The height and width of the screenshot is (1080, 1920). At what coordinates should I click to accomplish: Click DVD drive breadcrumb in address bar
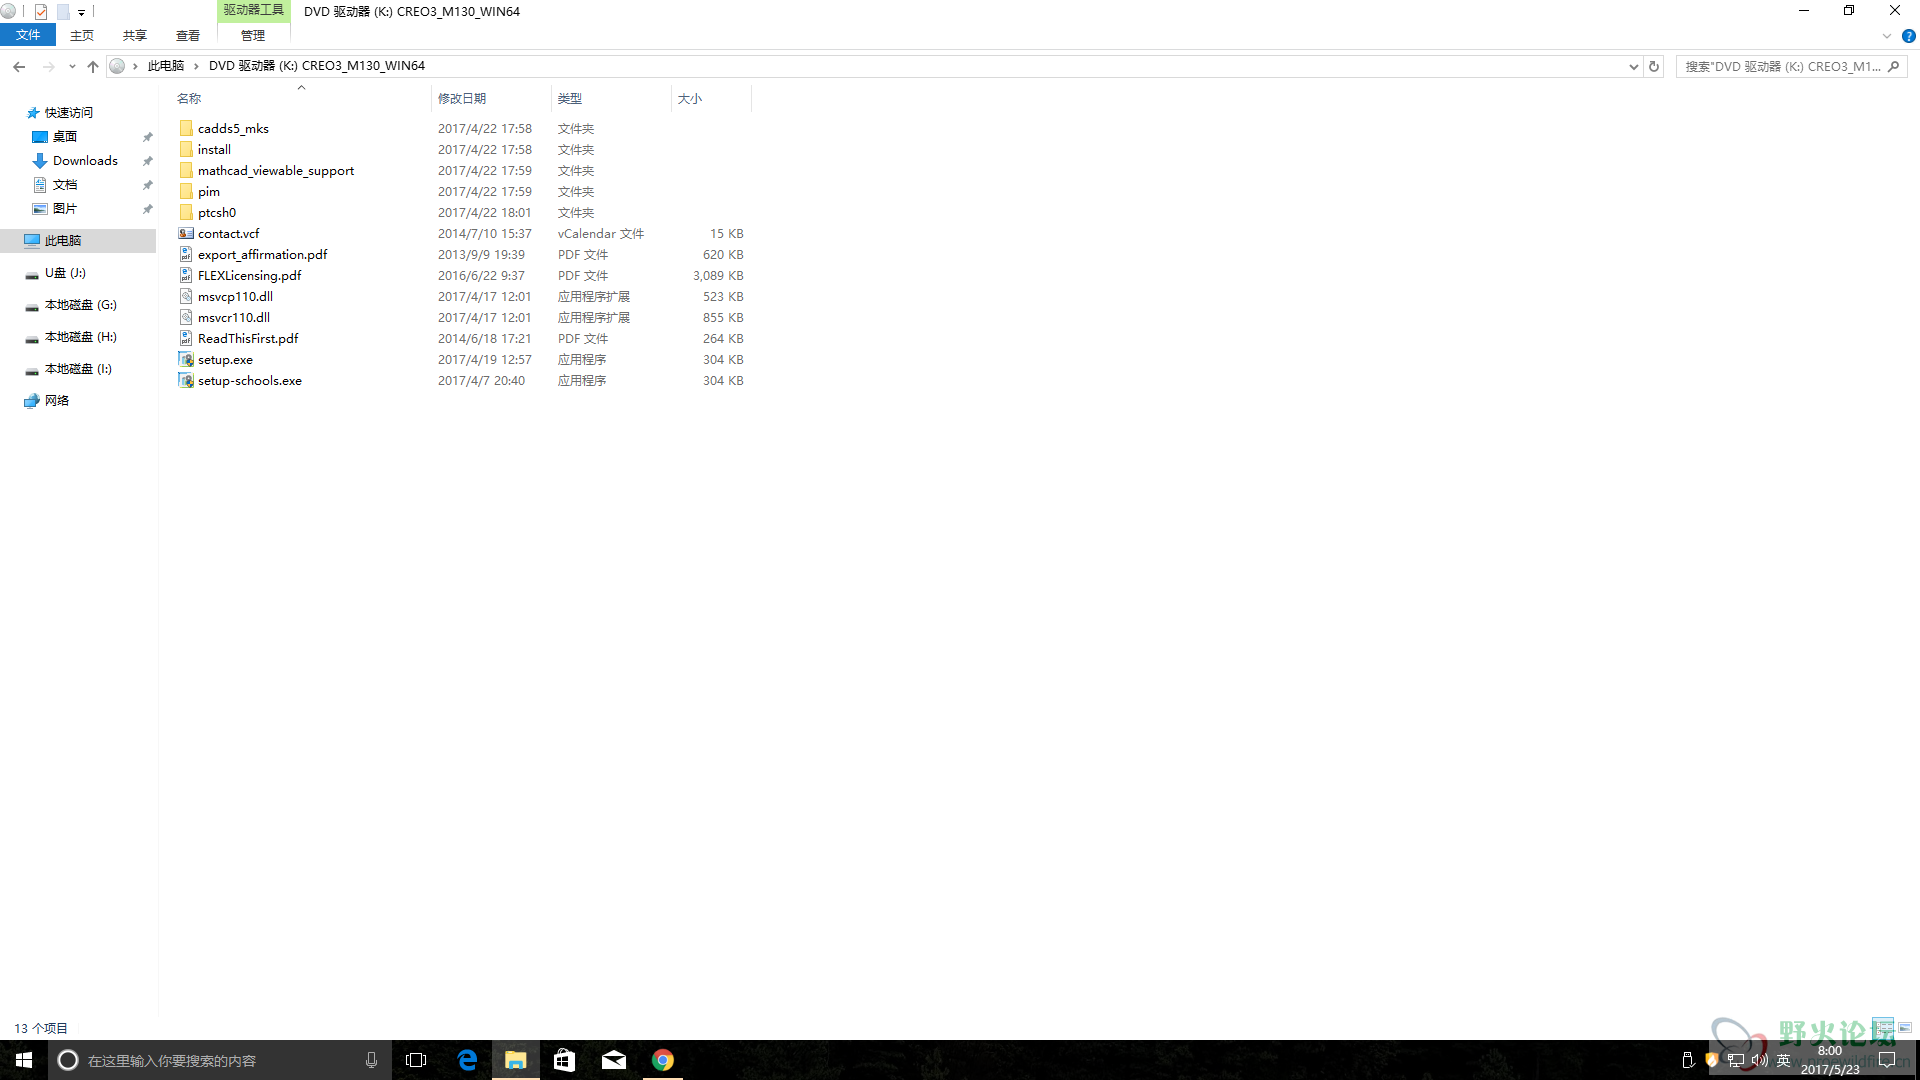(x=317, y=66)
